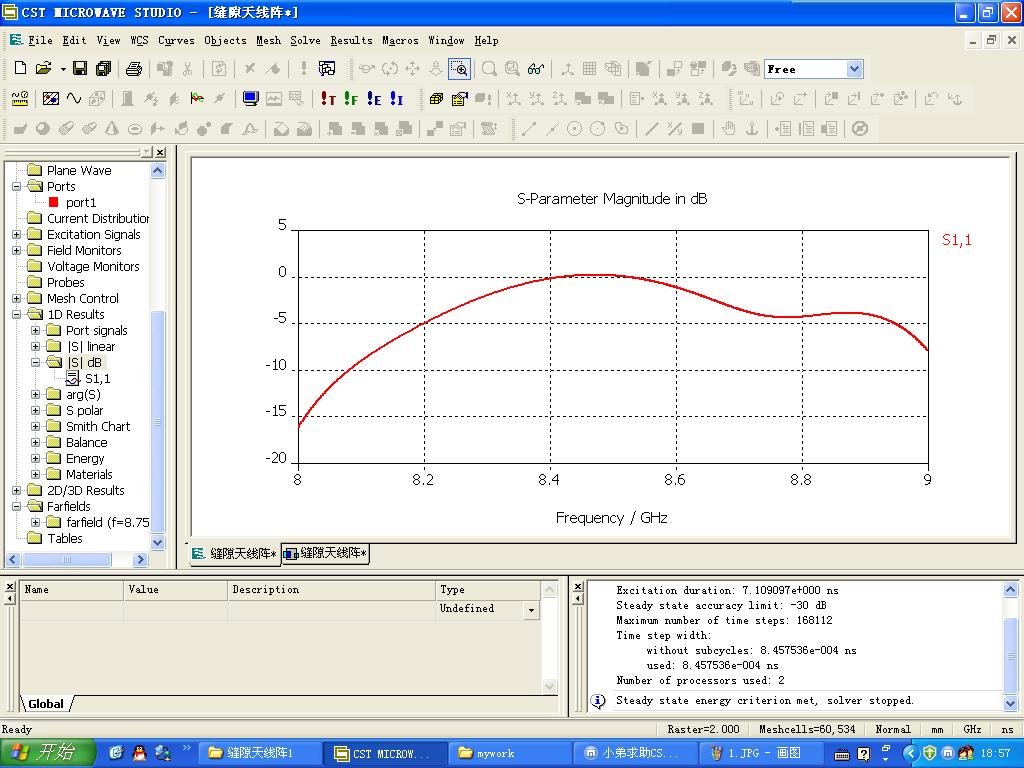The width and height of the screenshot is (1024, 768).
Task: Open the Units ruler icon
Action: coord(20,99)
